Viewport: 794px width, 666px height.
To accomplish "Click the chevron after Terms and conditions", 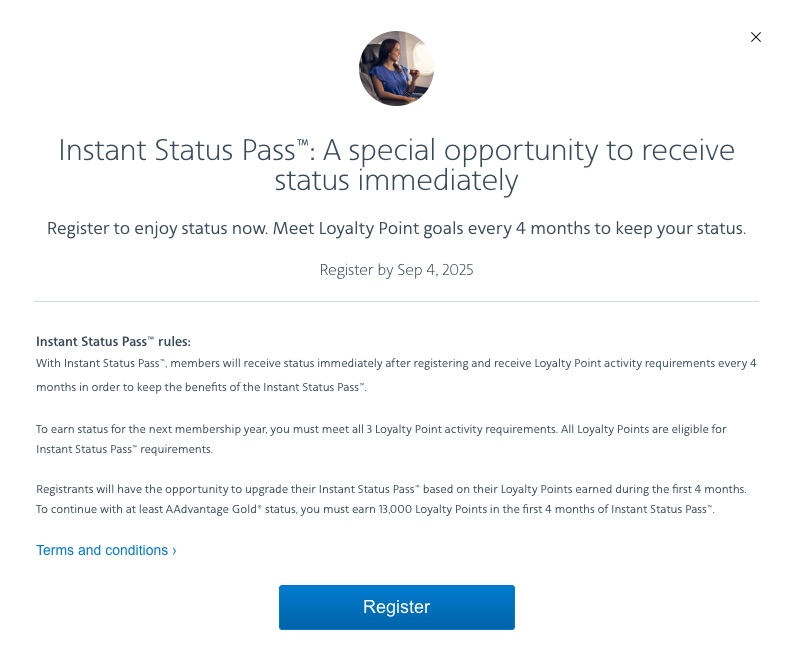I will tap(174, 550).
